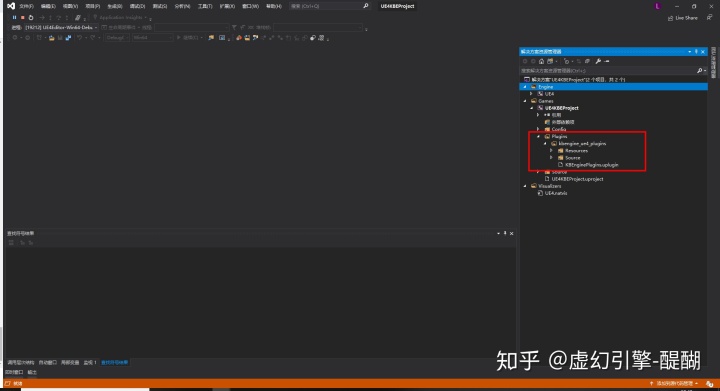Click the status bar notification icon
Image resolution: width=720 pixels, height=391 pixels.
(x=710, y=384)
